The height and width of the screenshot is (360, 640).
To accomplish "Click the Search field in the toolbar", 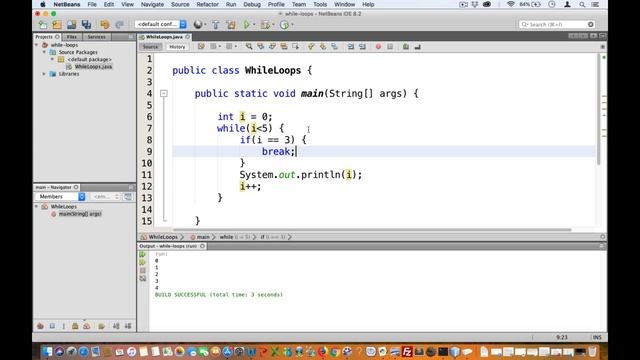I will 557,24.
